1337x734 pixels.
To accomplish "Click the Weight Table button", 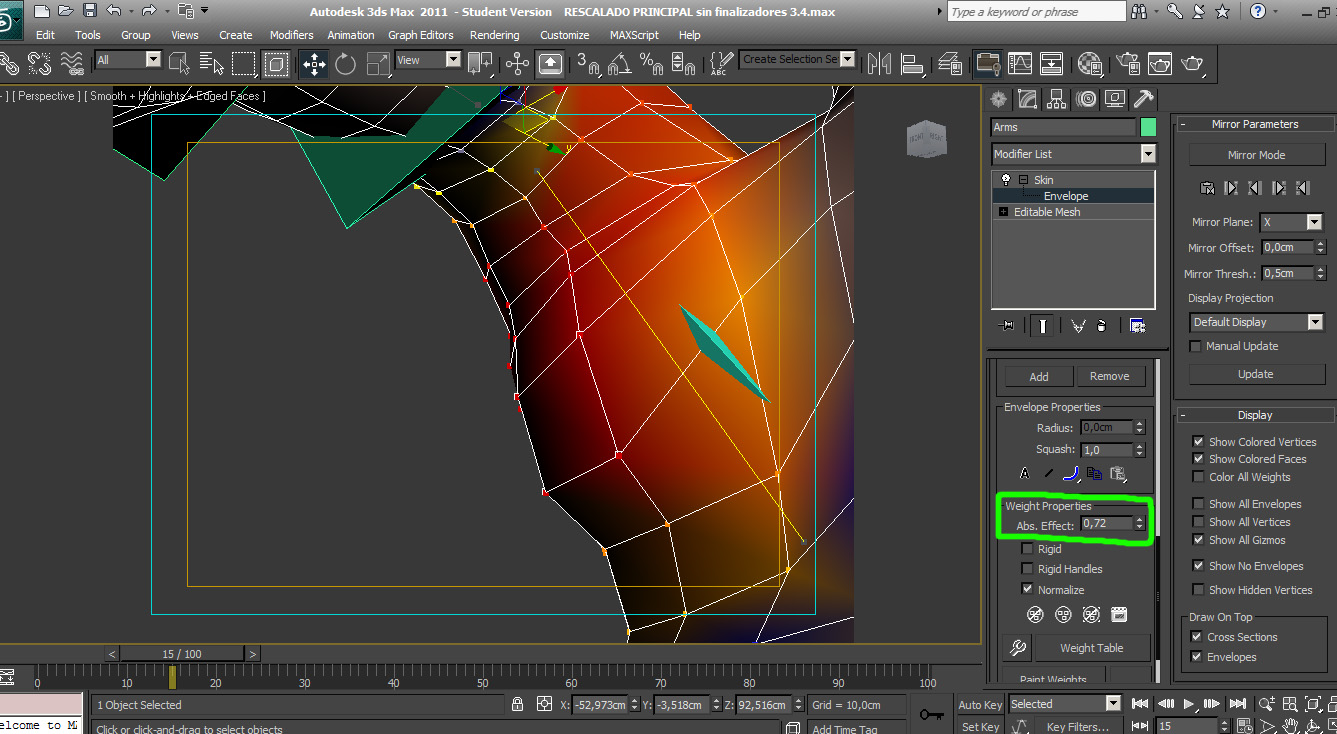I will (1091, 648).
